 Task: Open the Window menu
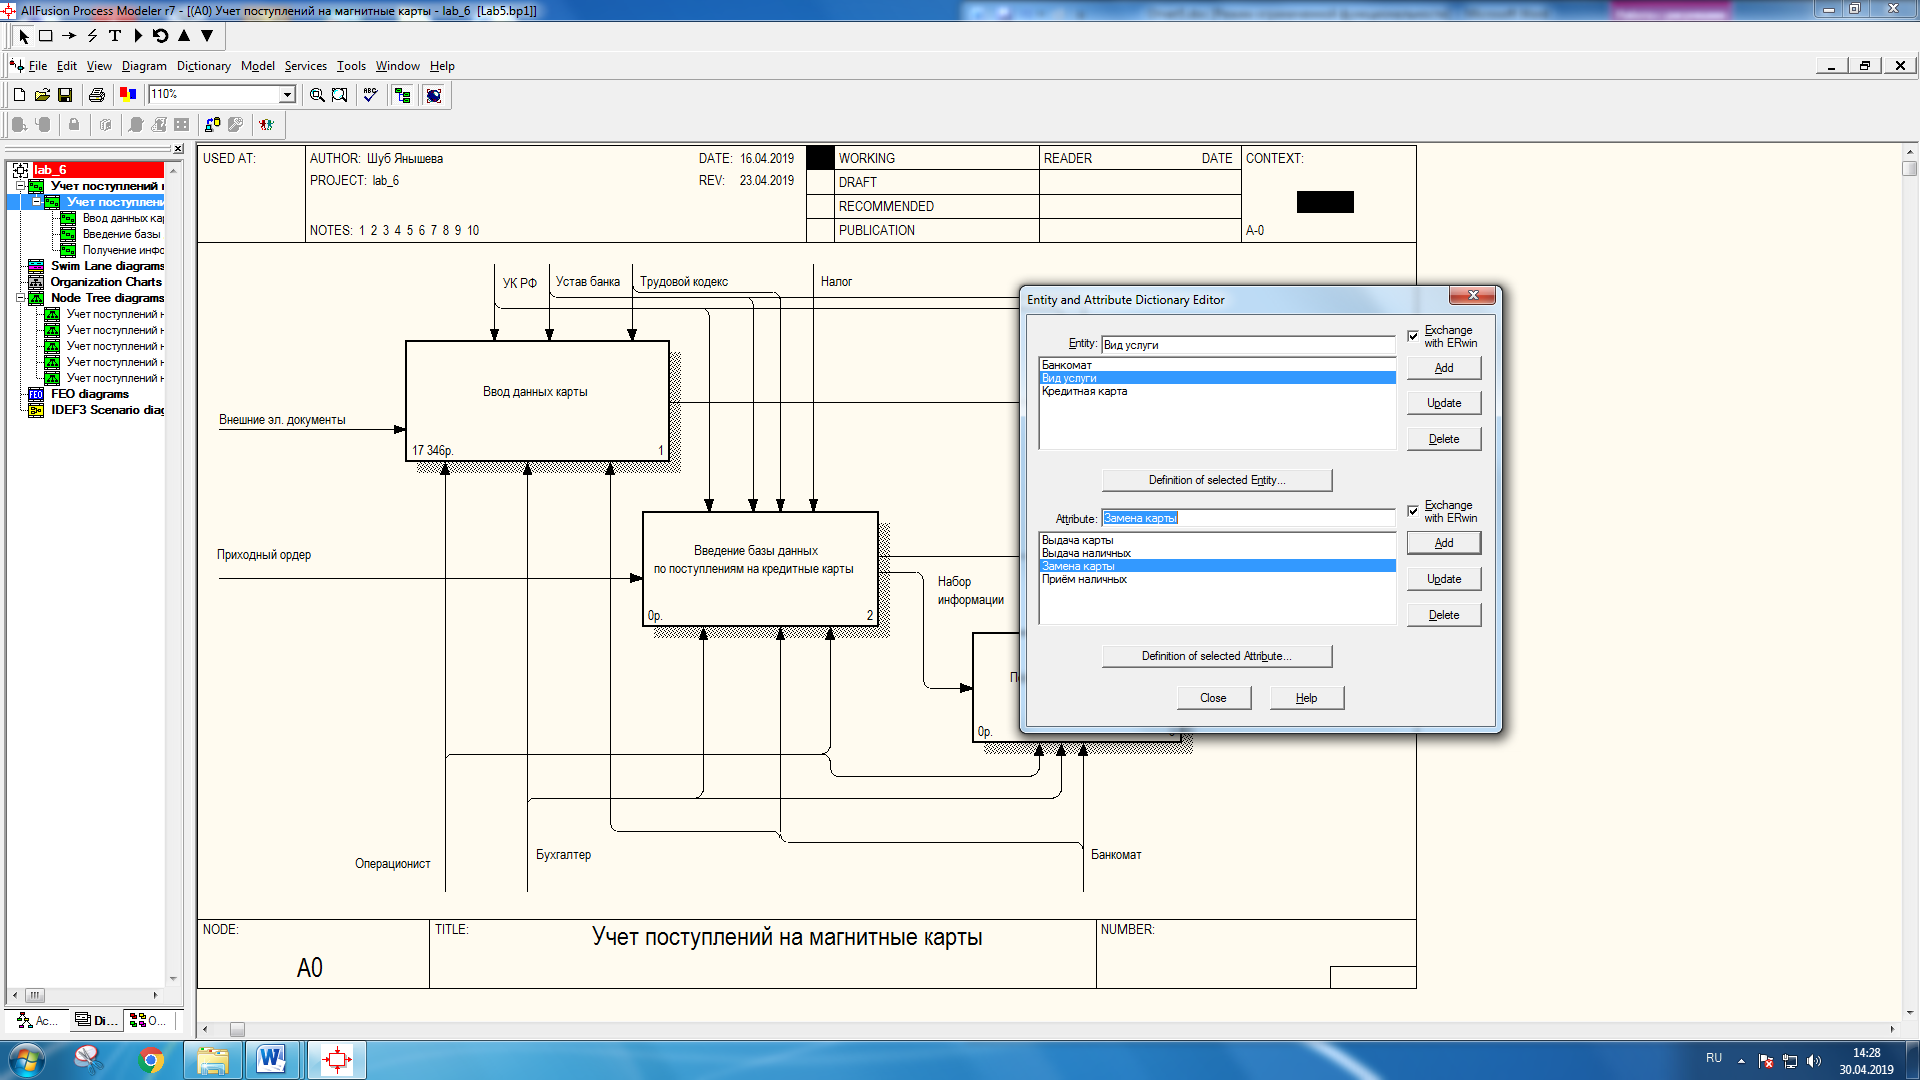tap(397, 66)
